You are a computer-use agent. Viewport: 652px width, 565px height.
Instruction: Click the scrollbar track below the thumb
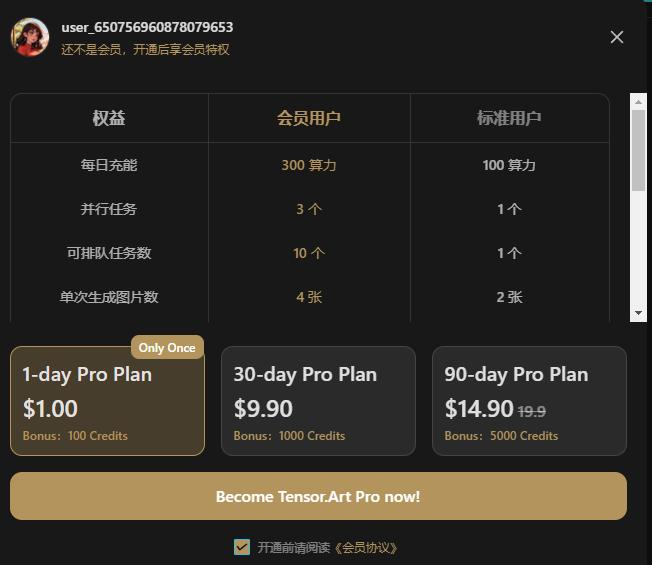(638, 248)
